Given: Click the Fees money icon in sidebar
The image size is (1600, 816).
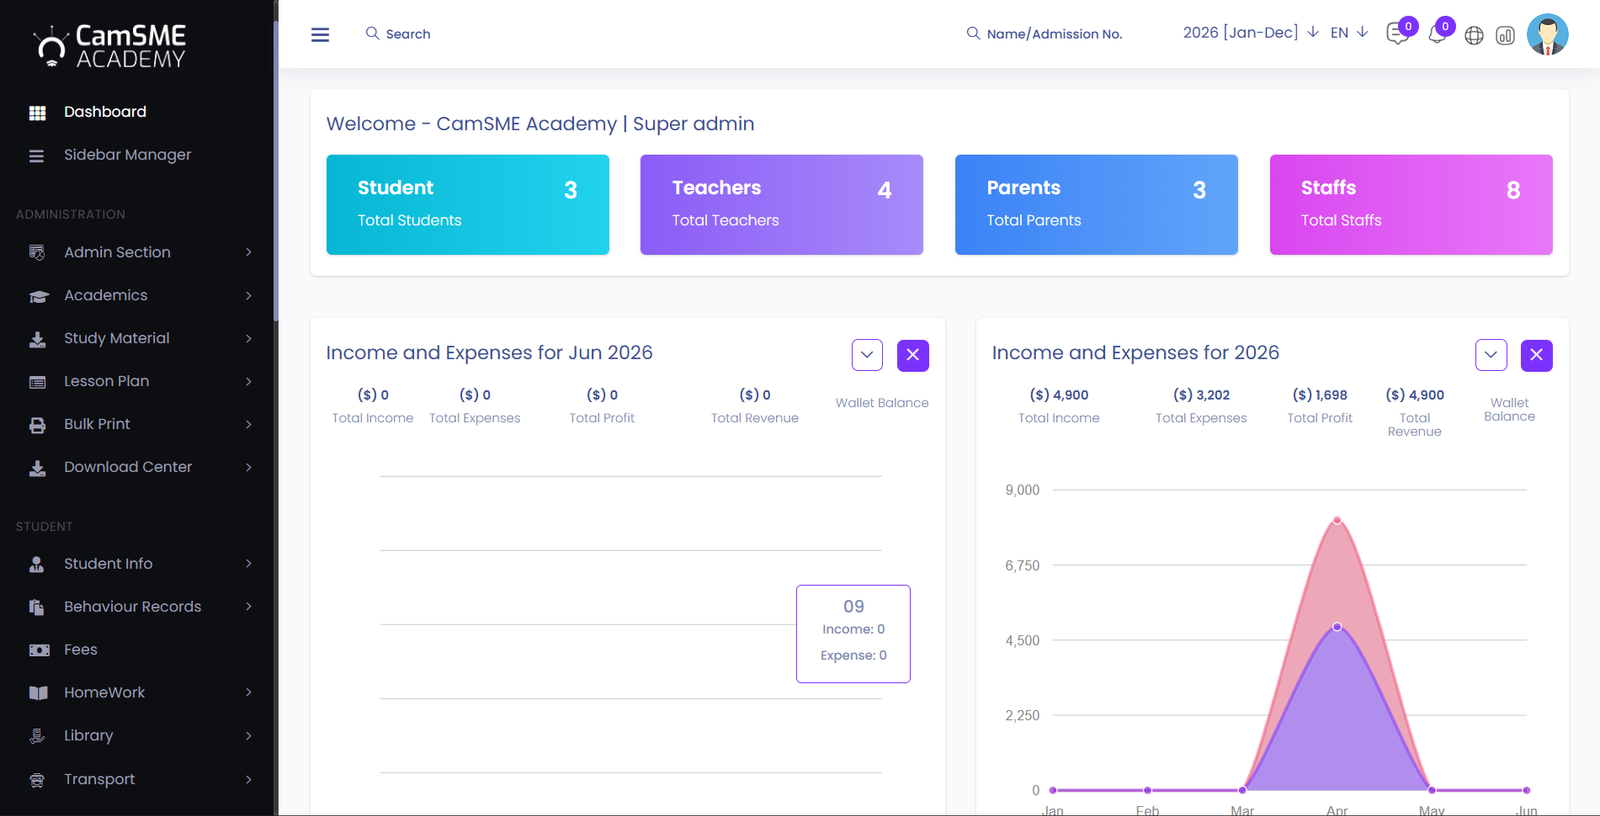Looking at the screenshot, I should tap(39, 650).
